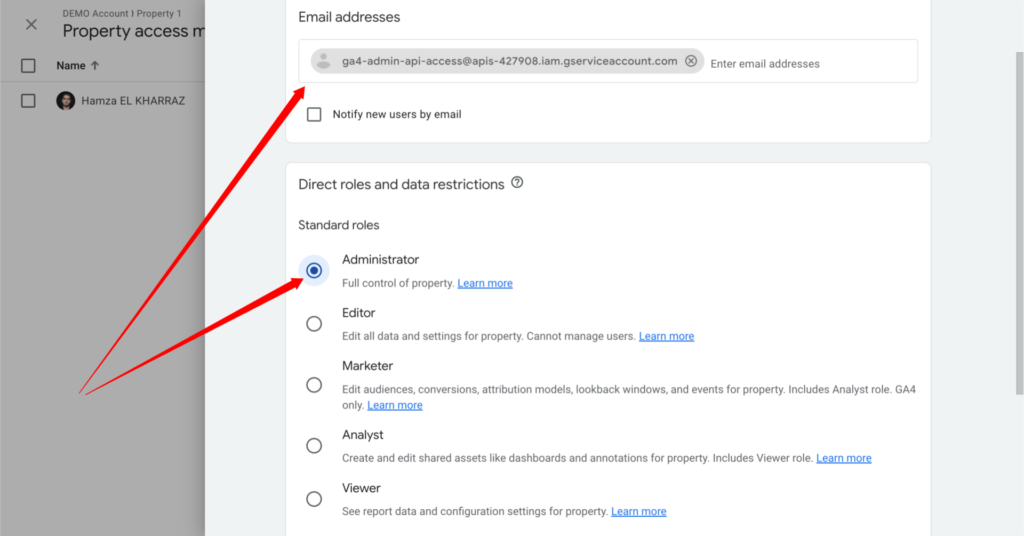The height and width of the screenshot is (536, 1024).
Task: Remove the ga4-admin-api-access email chip
Action: click(x=691, y=61)
